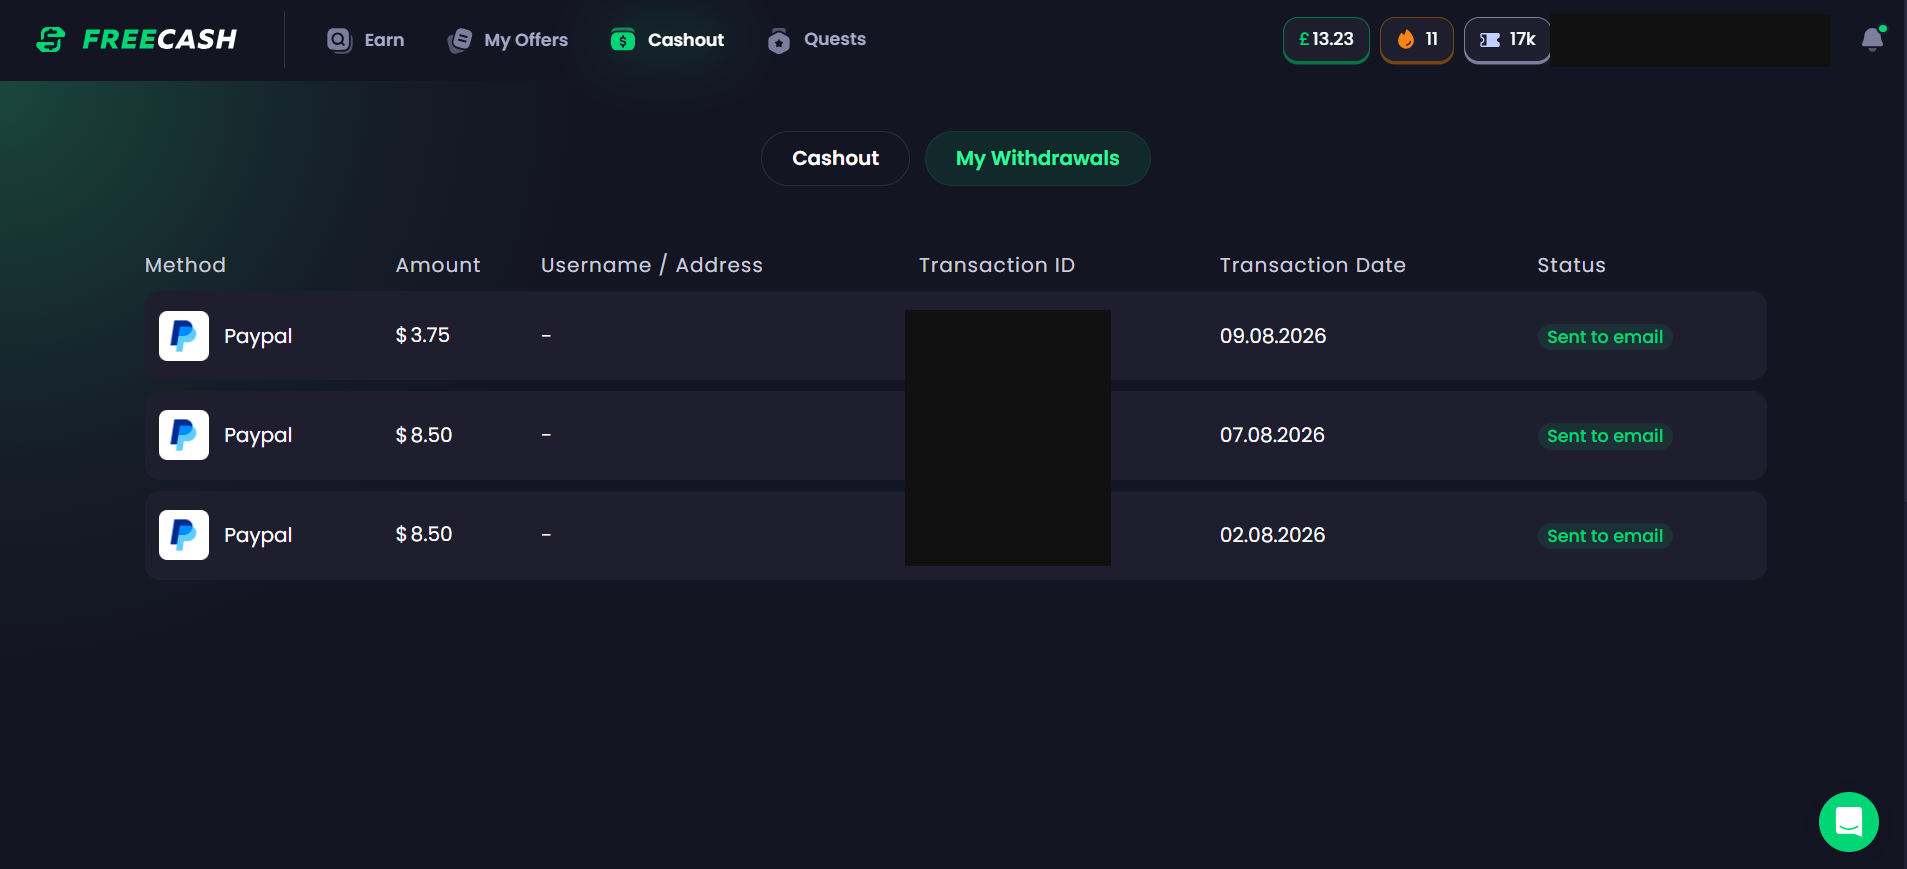Image resolution: width=1907 pixels, height=869 pixels.
Task: Click the PayPal icon for the 02.08.2026 withdrawal
Action: [184, 535]
